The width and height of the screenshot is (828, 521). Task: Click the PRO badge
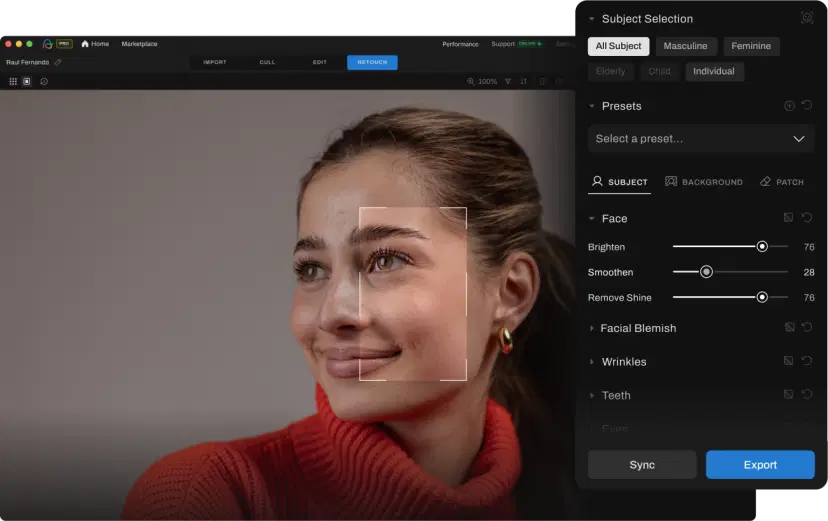pyautogui.click(x=64, y=44)
